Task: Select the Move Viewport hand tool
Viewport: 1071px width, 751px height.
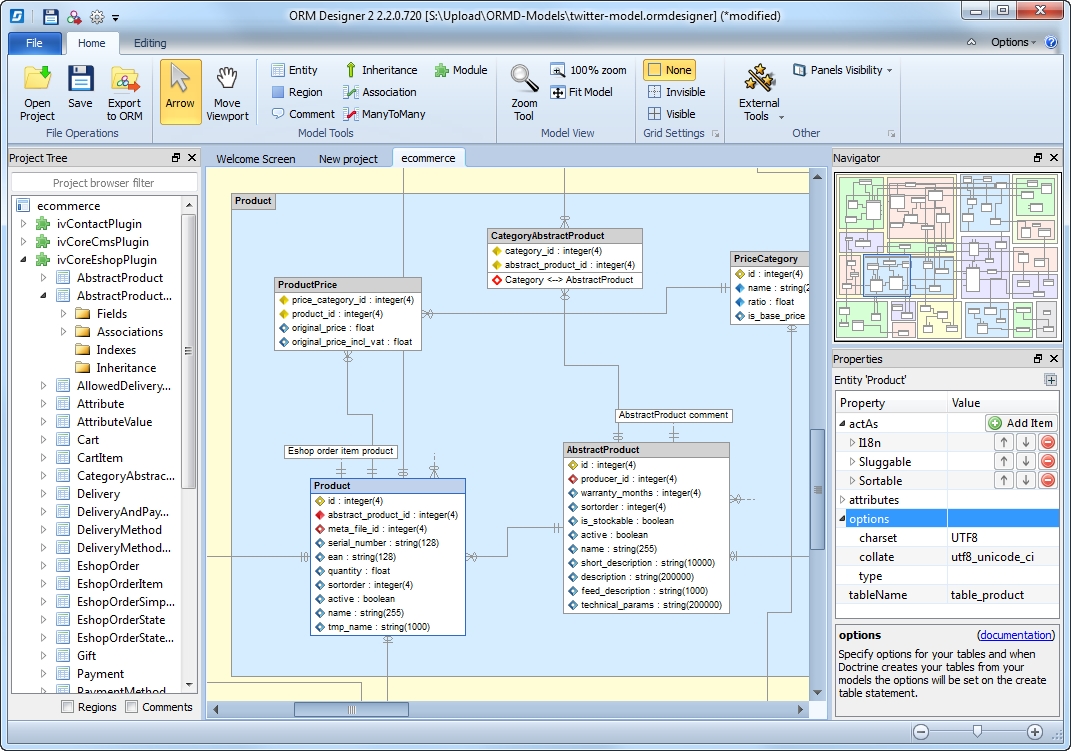Action: tap(227, 80)
